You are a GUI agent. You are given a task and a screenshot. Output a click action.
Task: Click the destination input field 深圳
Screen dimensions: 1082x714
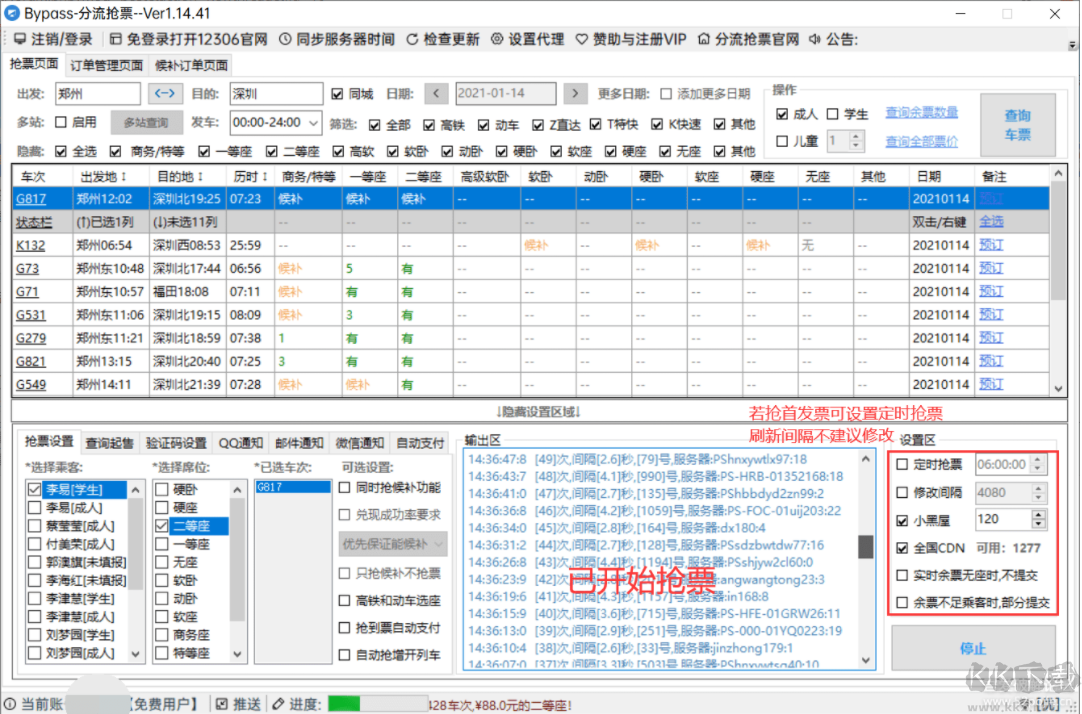point(275,94)
